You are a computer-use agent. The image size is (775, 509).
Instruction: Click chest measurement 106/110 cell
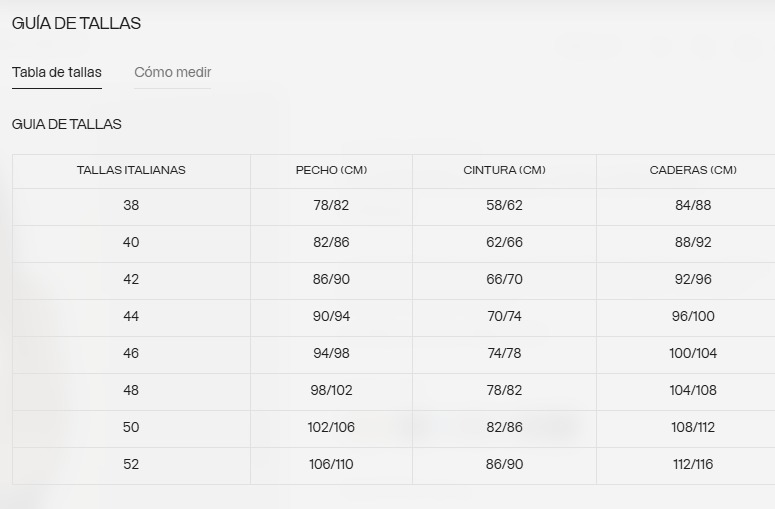point(331,464)
